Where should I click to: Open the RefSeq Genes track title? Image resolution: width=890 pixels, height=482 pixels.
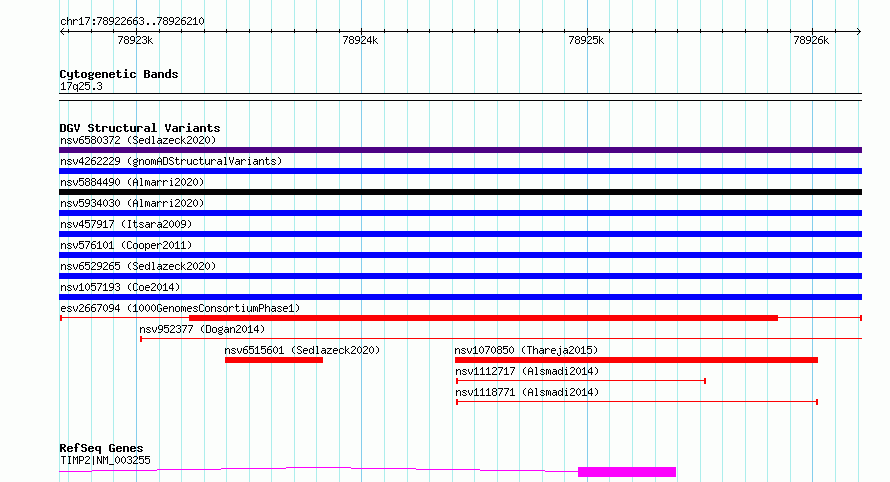pyautogui.click(x=101, y=448)
